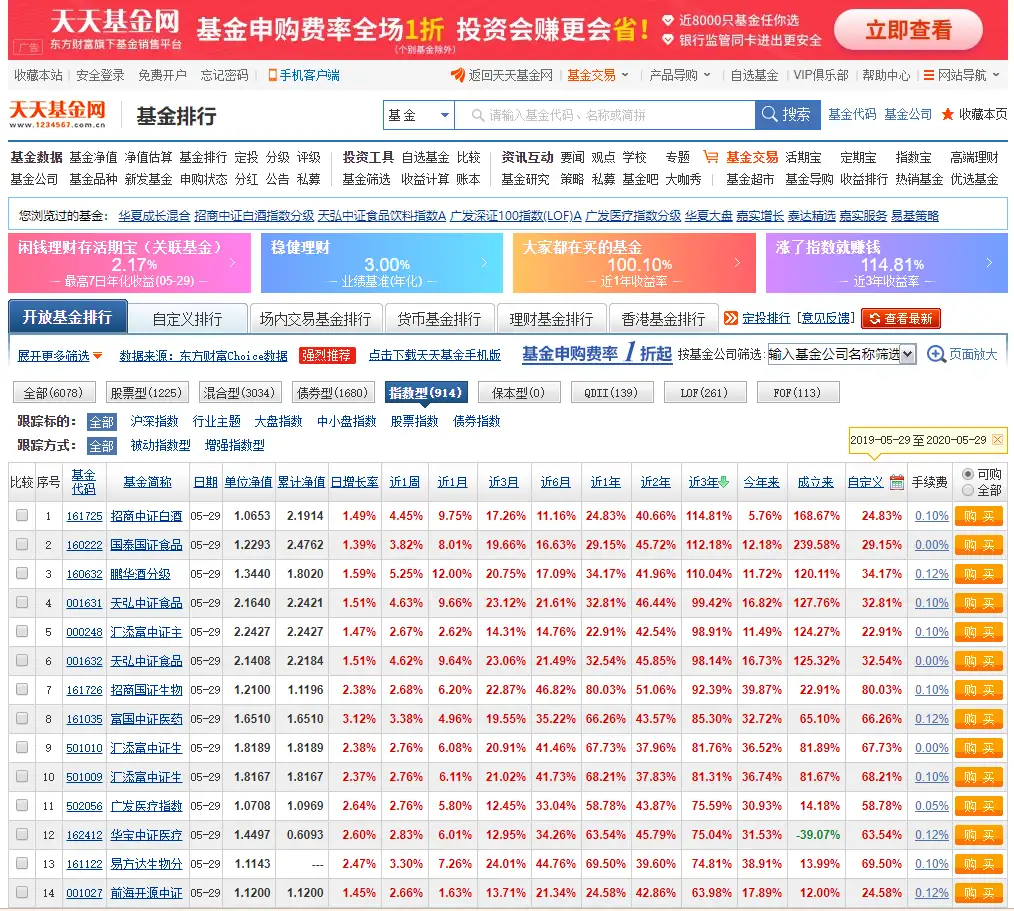Open 点击下载天天基金手机版 link
Viewport: 1014px width, 911px height.
[435, 355]
